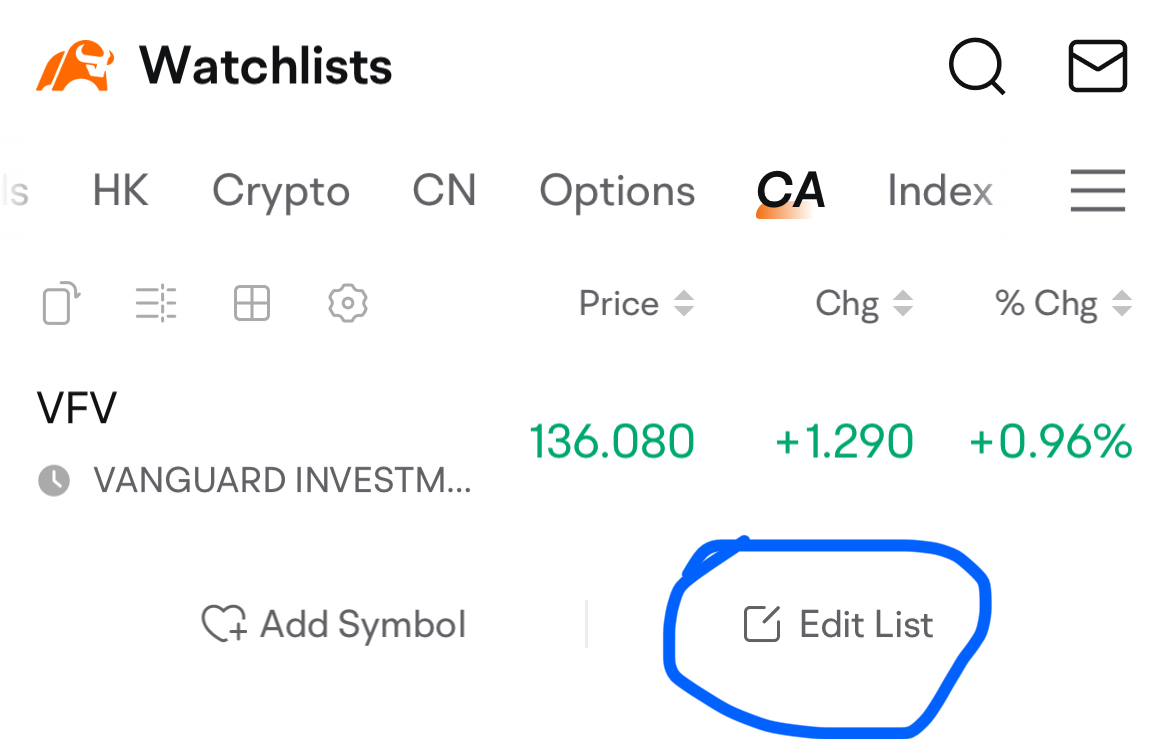Sort the list by % Chg column
This screenshot has height=739, width=1170.
pyautogui.click(x=1063, y=303)
